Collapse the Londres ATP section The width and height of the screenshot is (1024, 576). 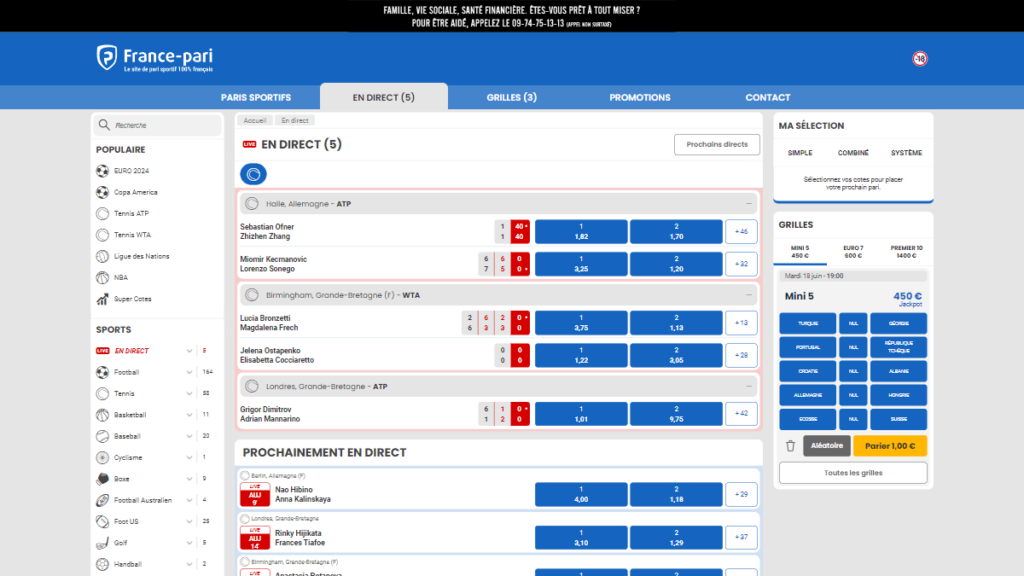tap(749, 387)
